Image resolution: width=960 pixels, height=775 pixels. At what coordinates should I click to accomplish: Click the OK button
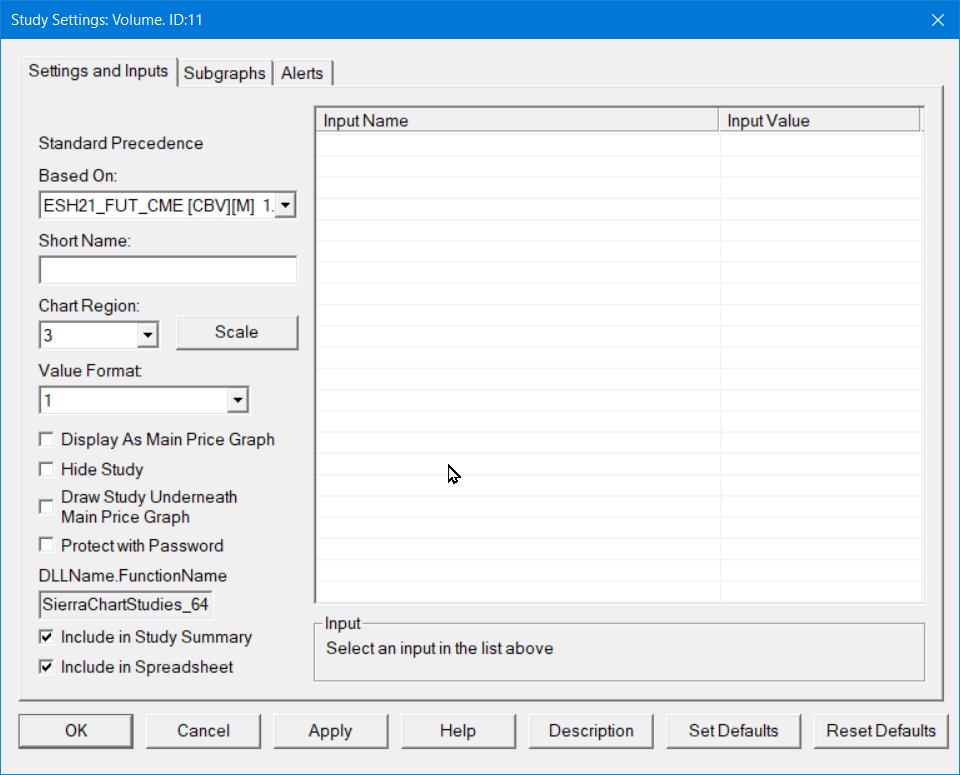[76, 731]
